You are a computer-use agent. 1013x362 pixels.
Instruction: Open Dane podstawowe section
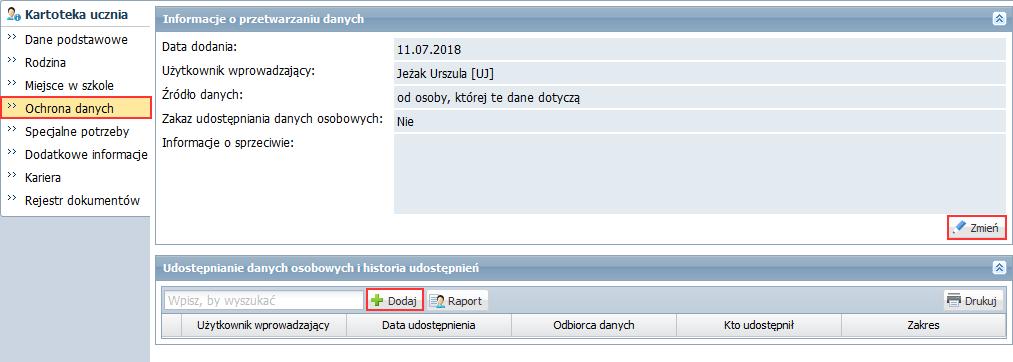(x=76, y=39)
